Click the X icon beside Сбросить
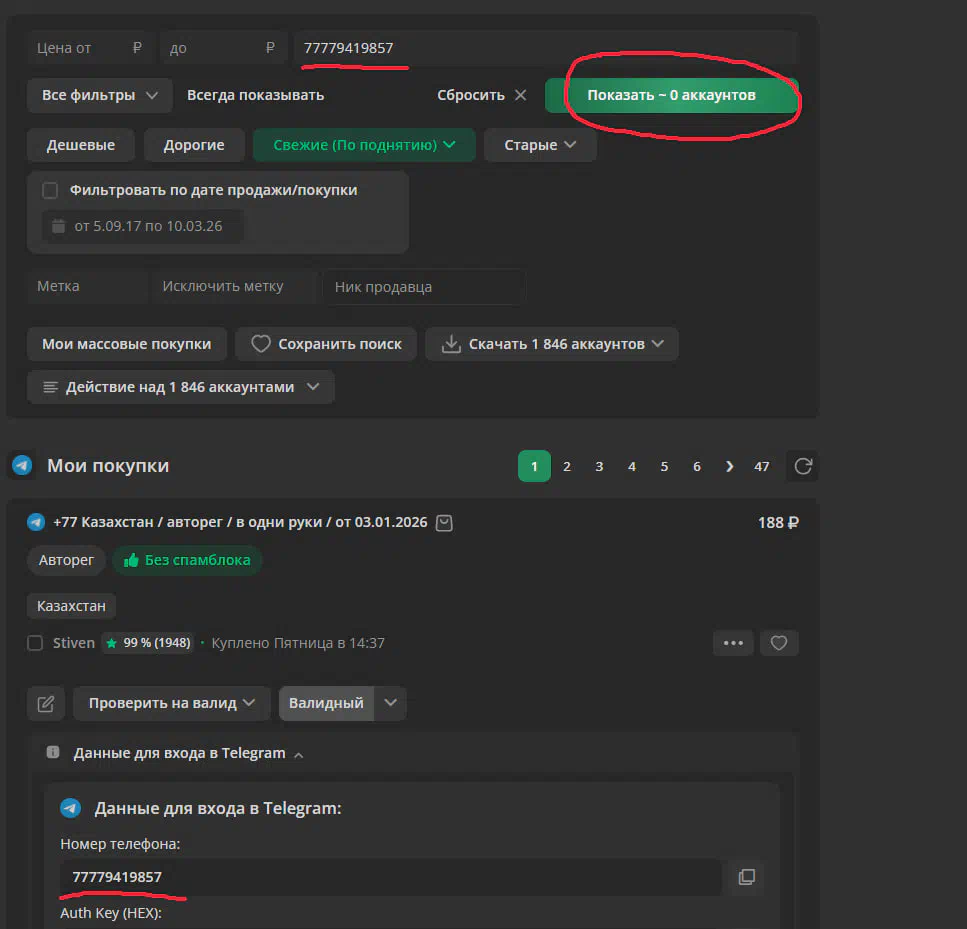The width and height of the screenshot is (967, 929). click(x=520, y=95)
